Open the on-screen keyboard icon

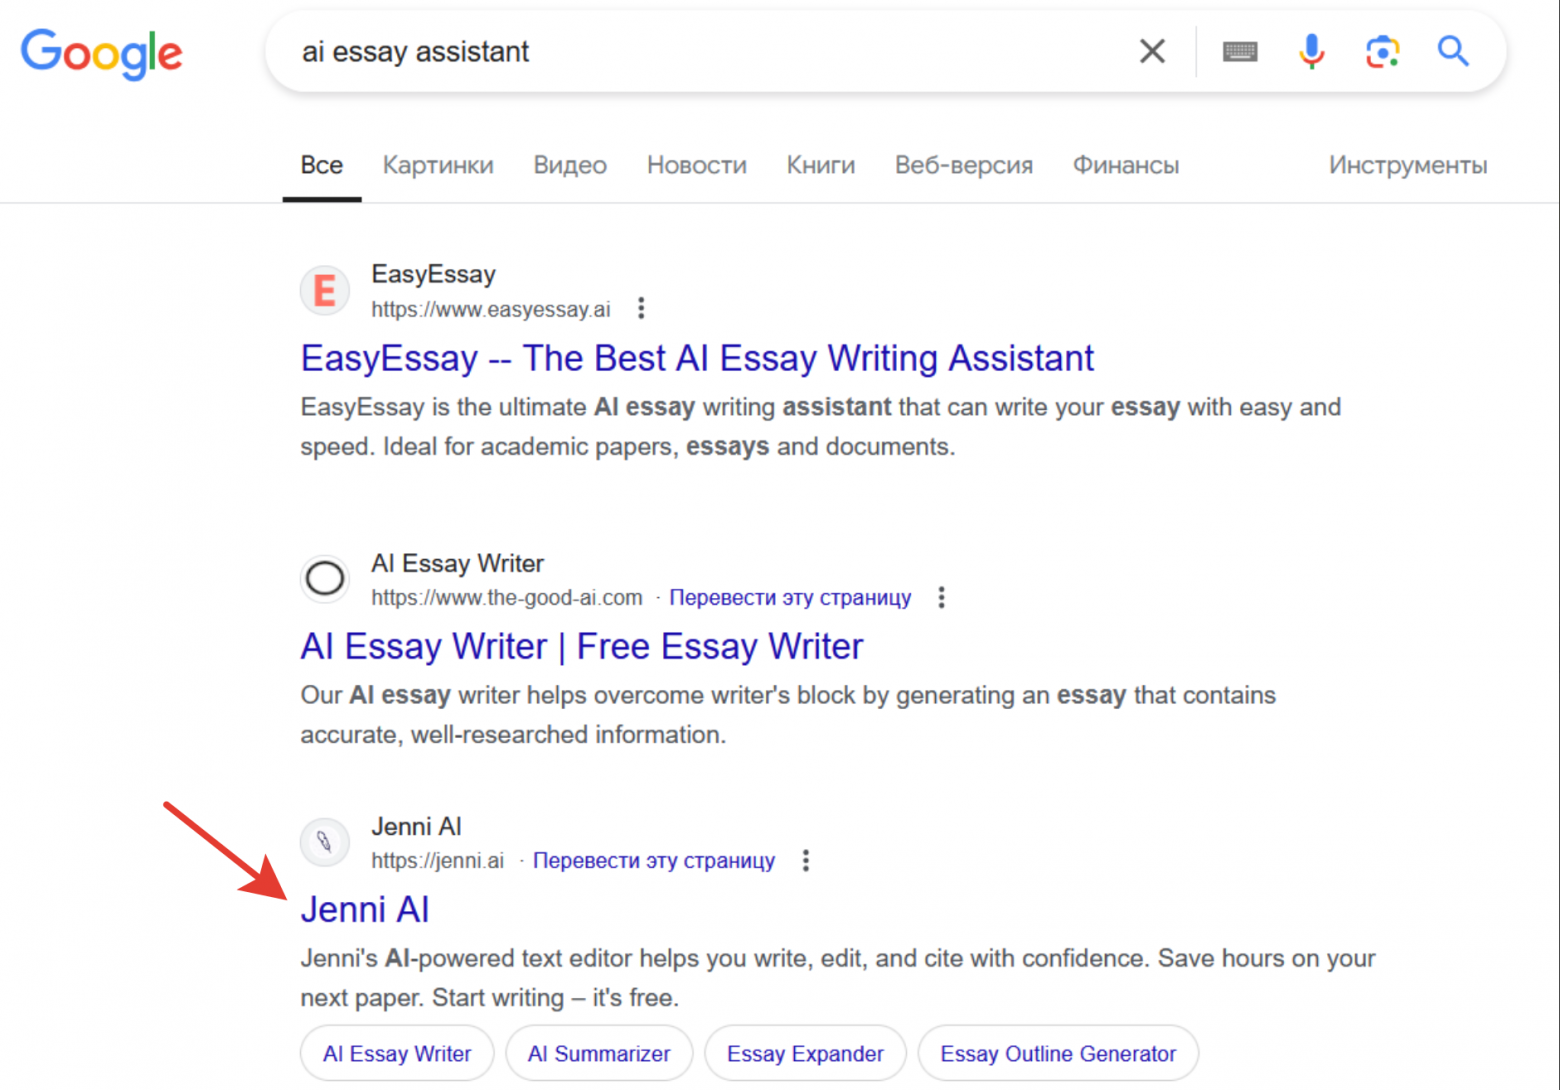(1240, 51)
